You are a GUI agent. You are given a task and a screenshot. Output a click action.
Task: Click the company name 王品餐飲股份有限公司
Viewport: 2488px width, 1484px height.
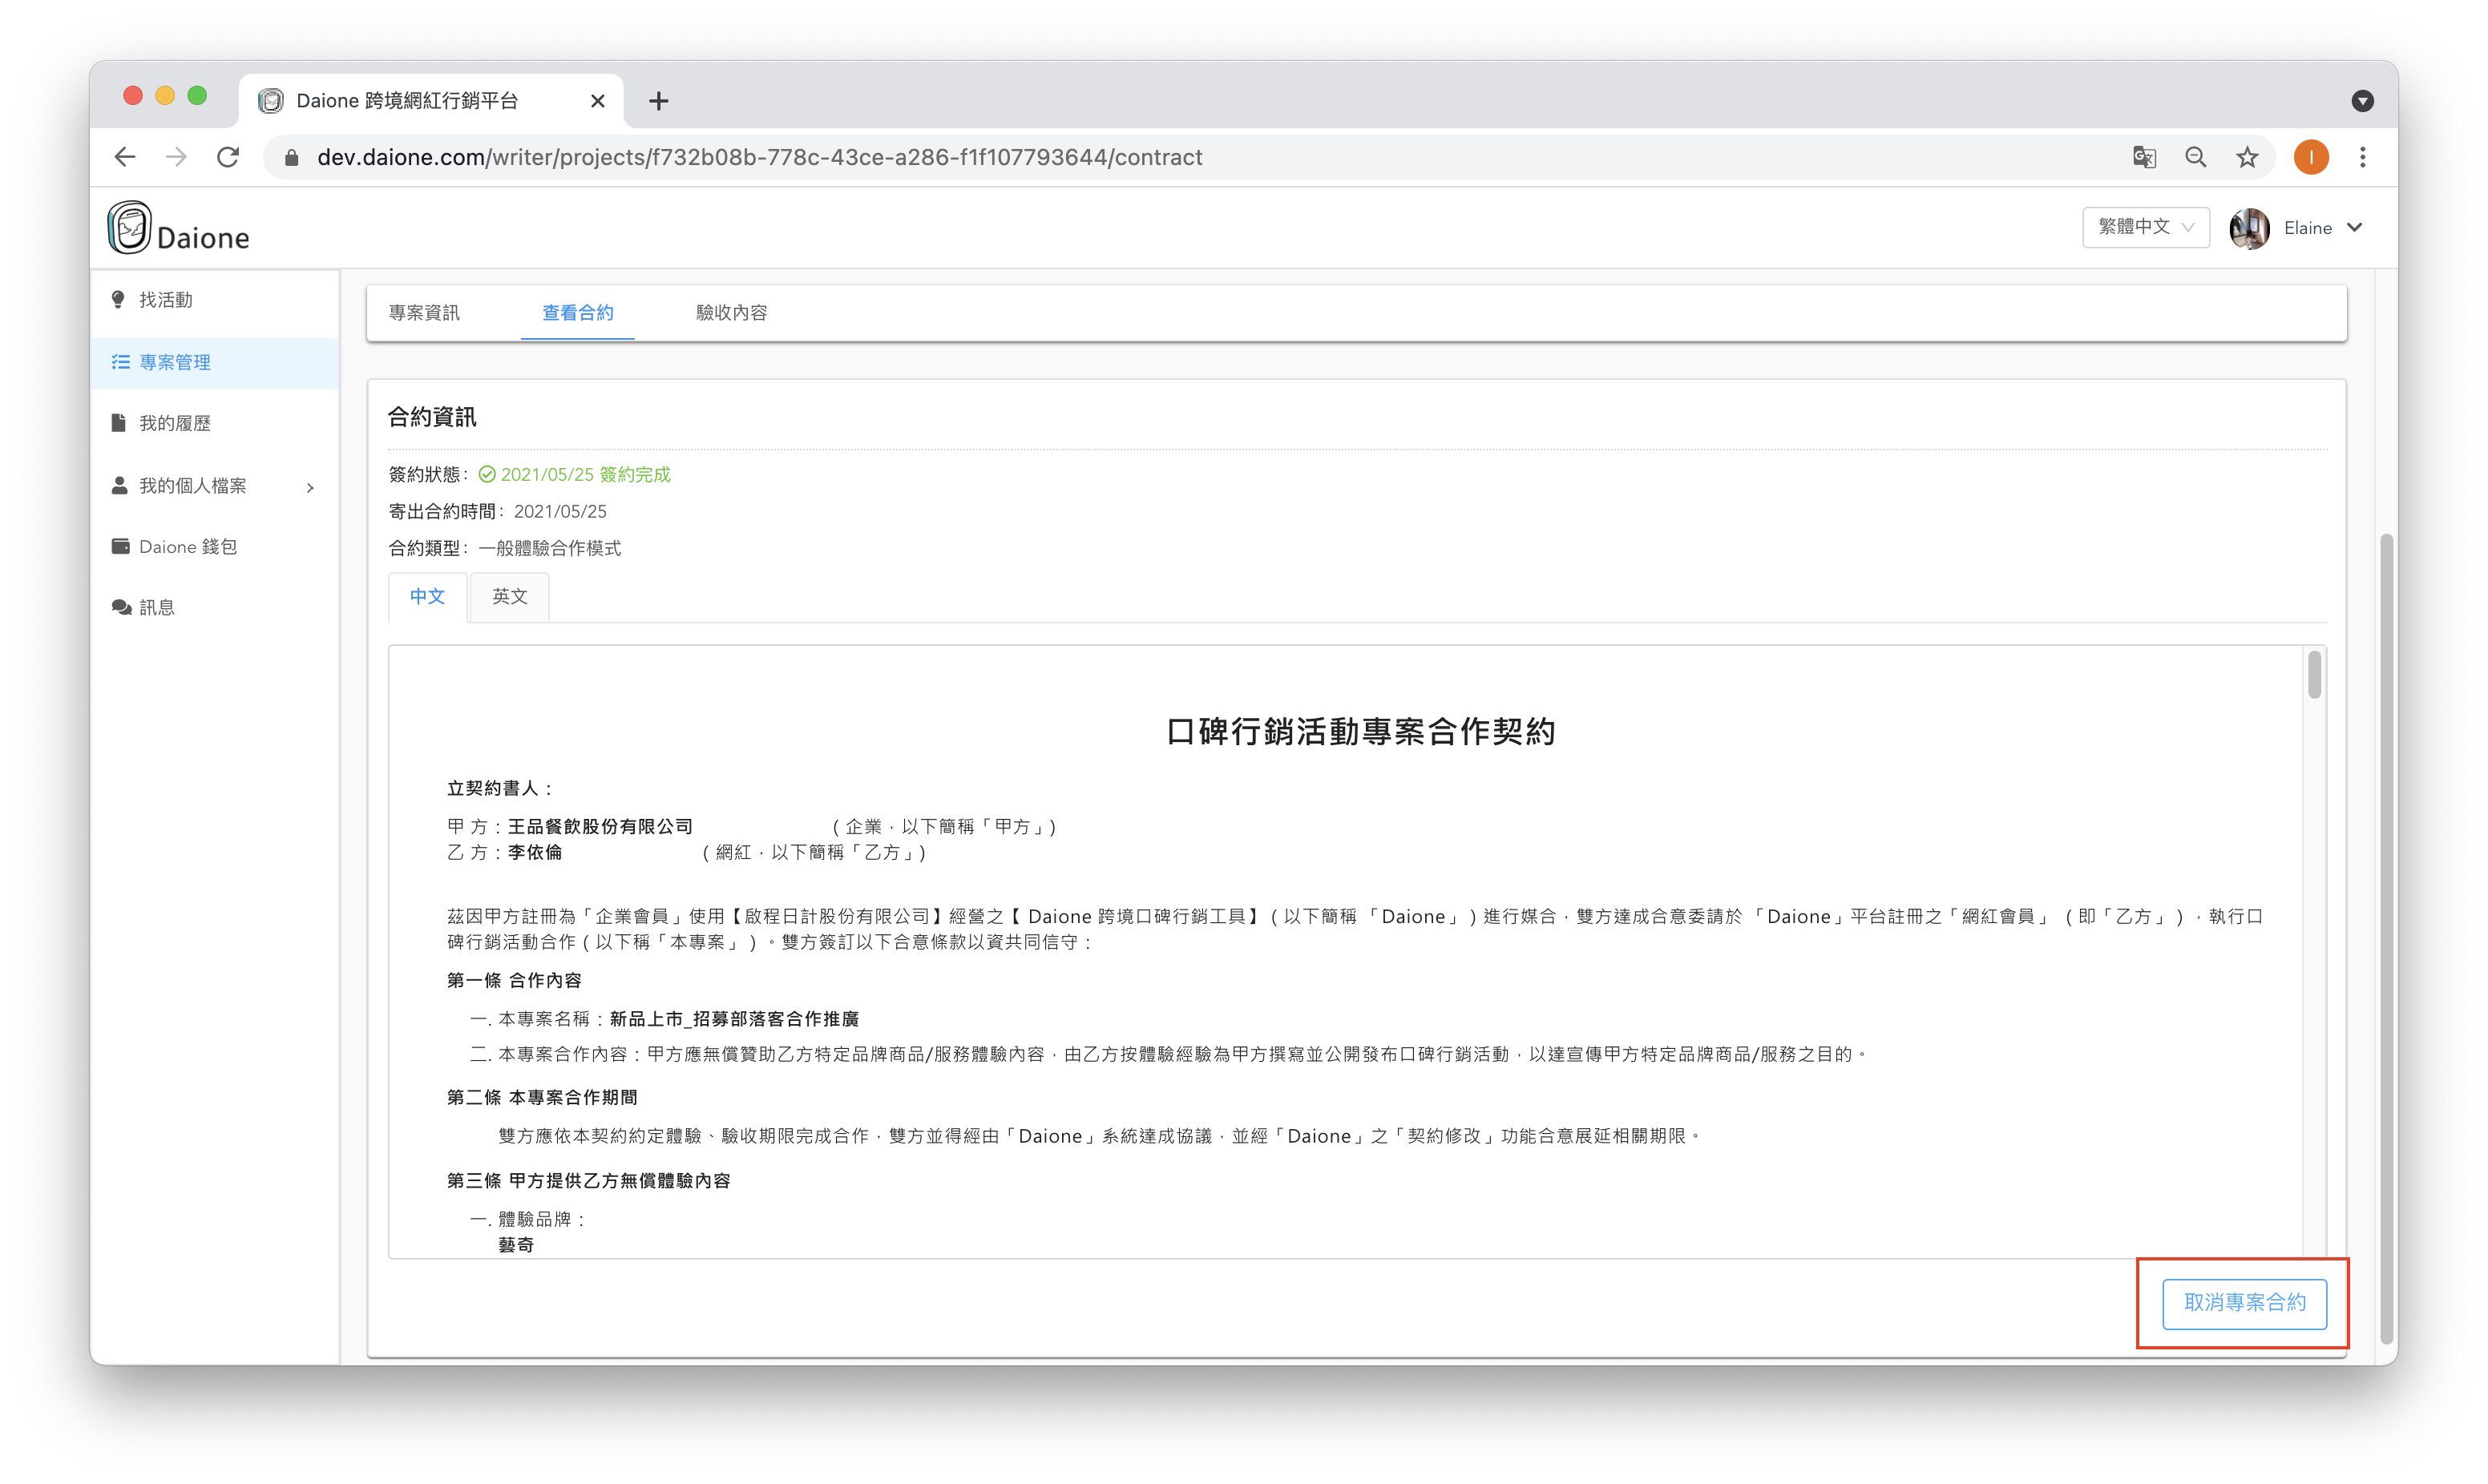click(x=601, y=826)
